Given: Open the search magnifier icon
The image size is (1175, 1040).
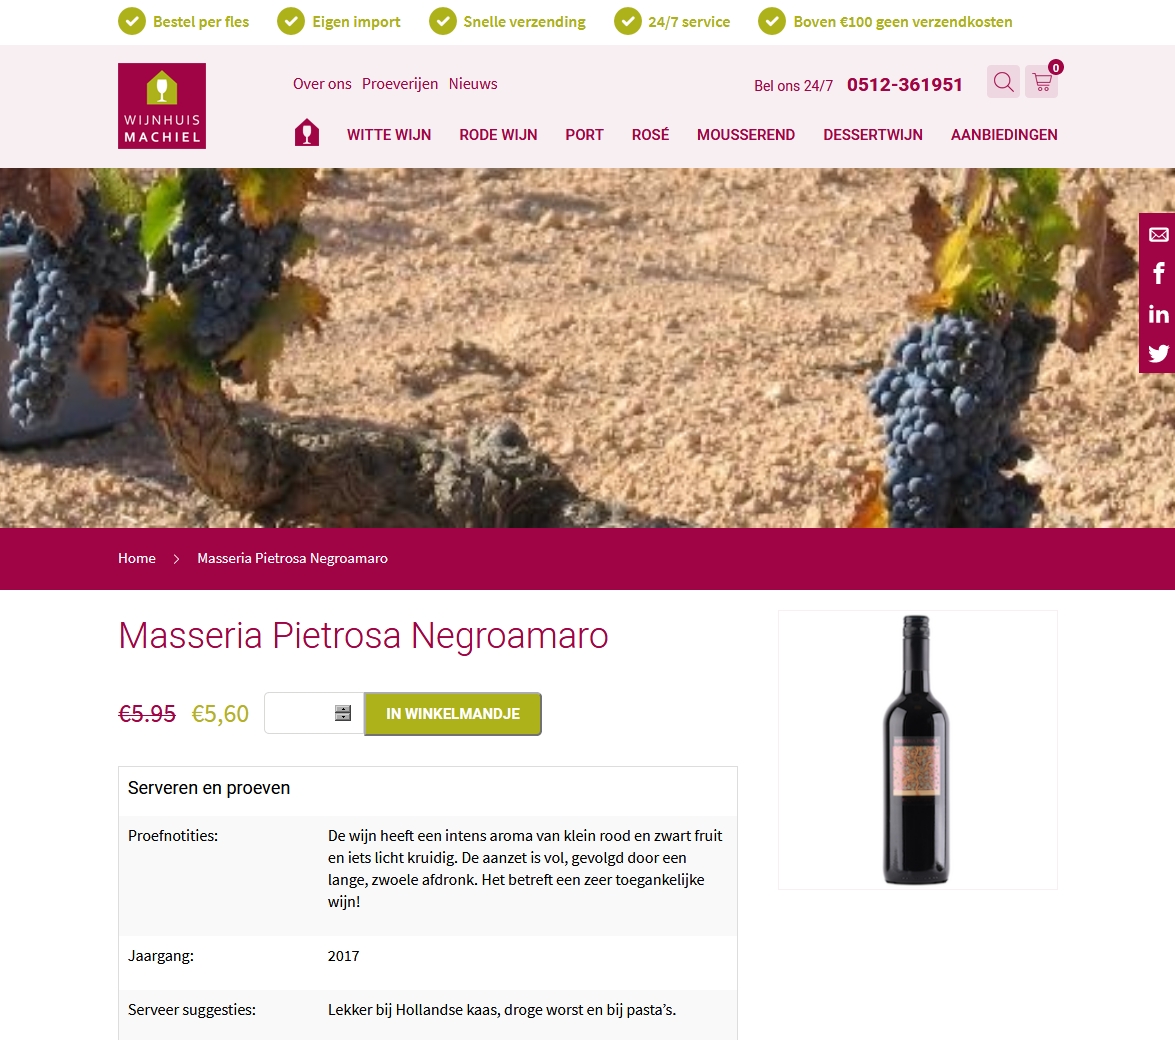Looking at the screenshot, I should pyautogui.click(x=1003, y=82).
